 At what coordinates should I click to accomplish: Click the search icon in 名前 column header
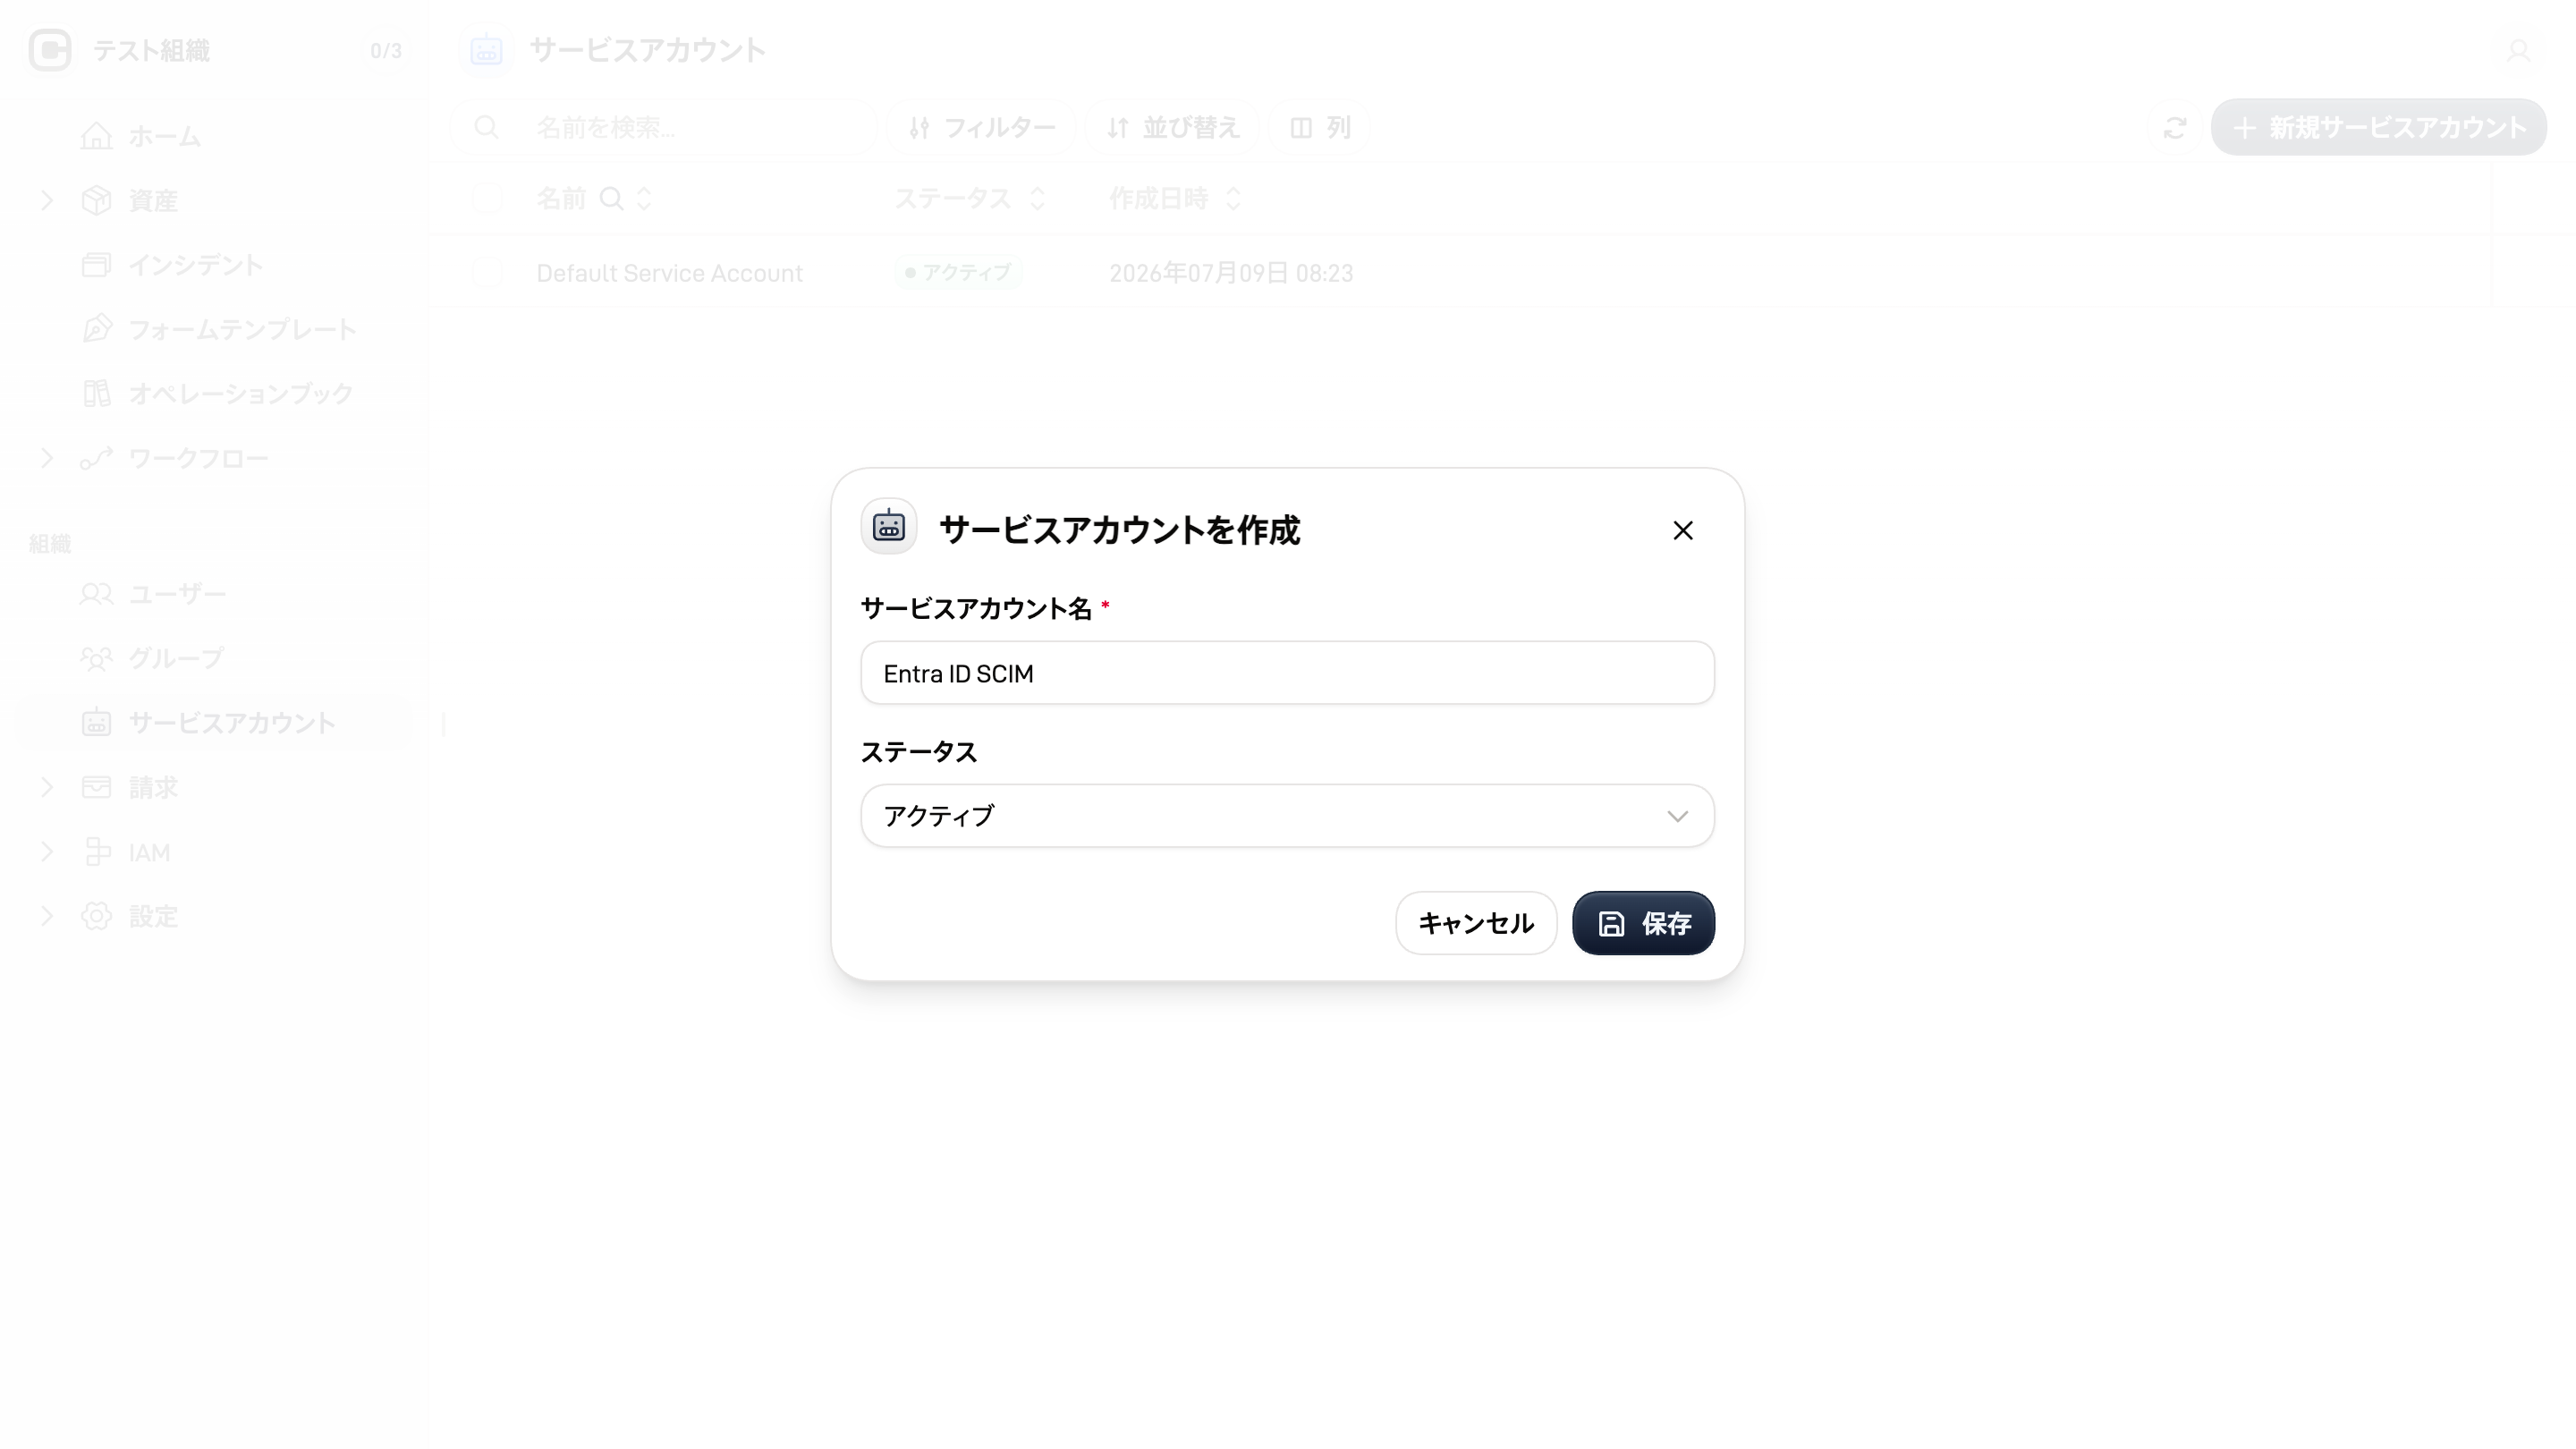pos(611,198)
